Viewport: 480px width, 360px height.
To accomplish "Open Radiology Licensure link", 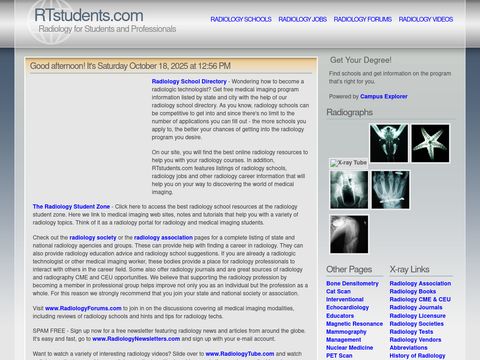I will 417,316.
